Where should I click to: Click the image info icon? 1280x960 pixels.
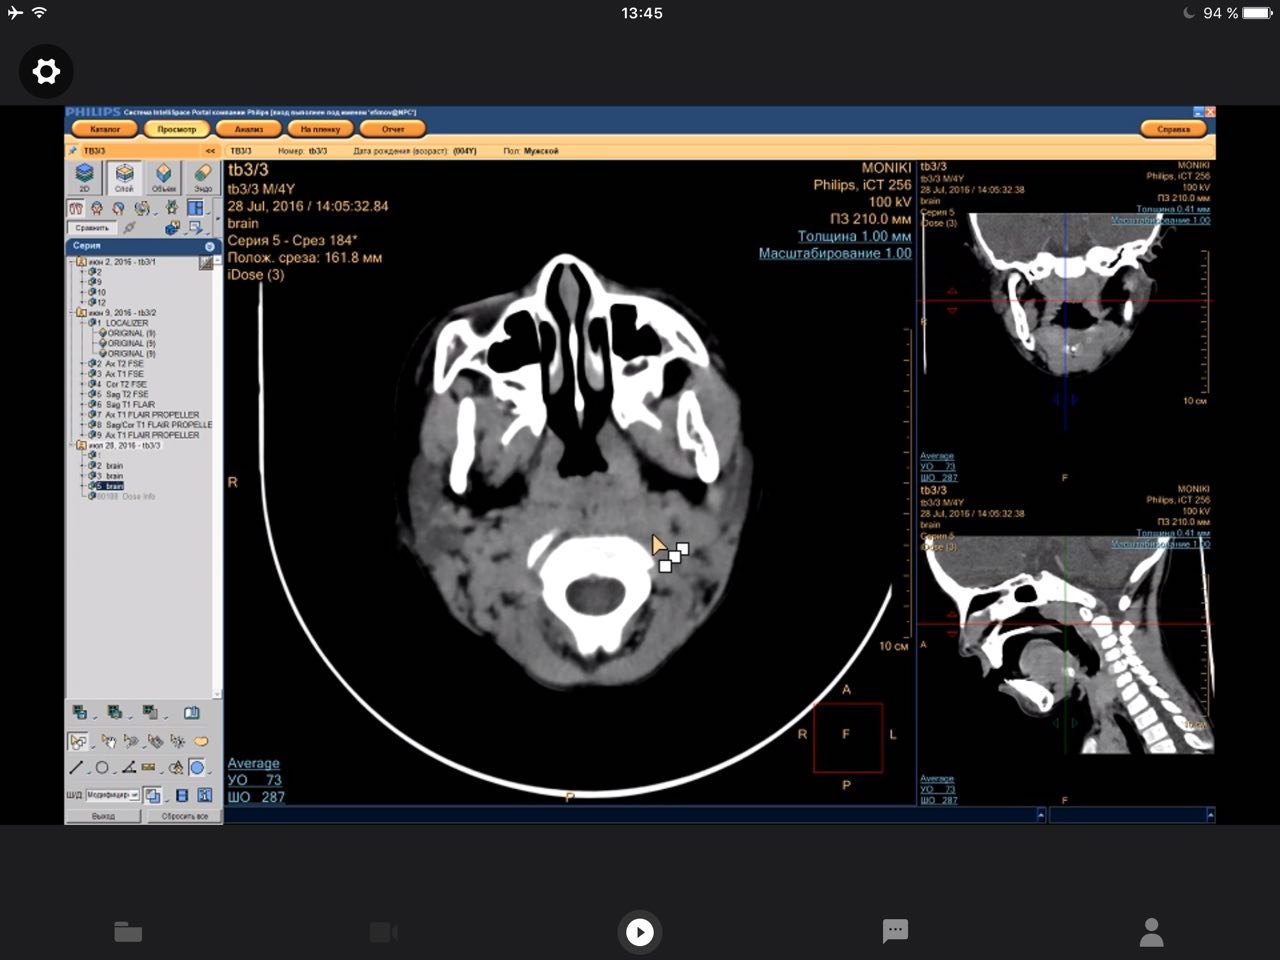point(204,795)
